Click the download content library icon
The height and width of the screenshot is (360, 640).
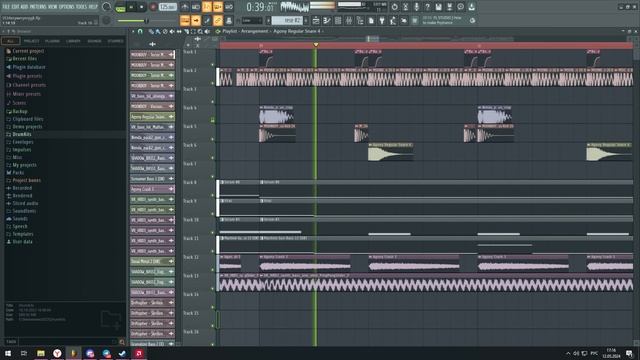pyautogui.click(x=471, y=7)
